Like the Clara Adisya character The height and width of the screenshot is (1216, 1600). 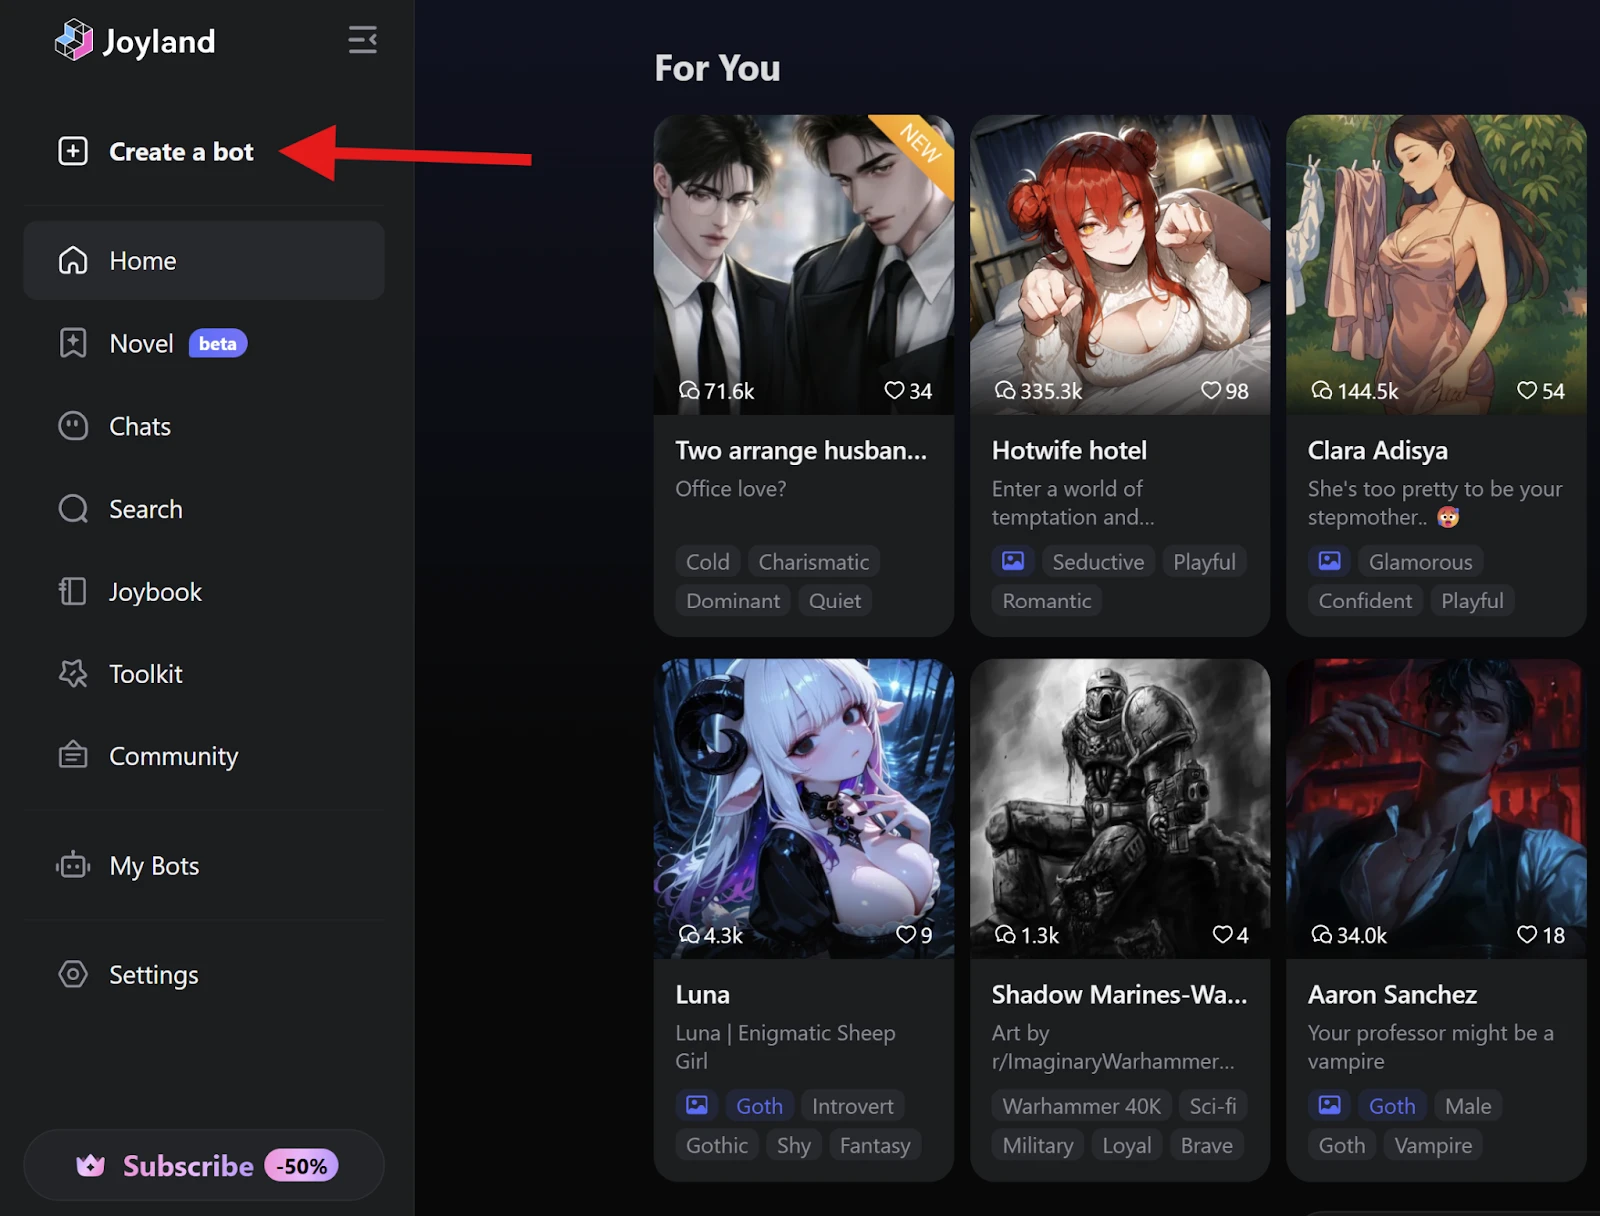(1527, 390)
